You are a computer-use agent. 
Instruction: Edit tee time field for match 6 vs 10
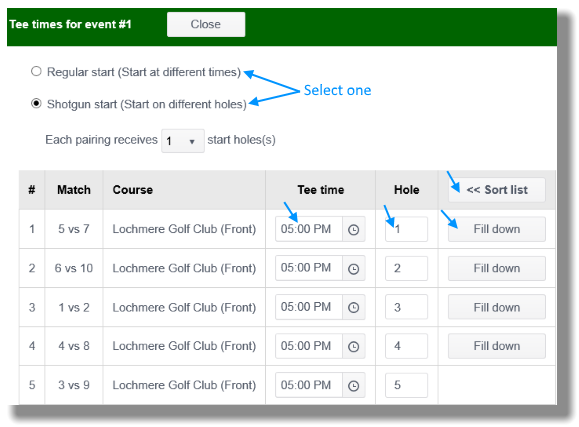click(309, 268)
